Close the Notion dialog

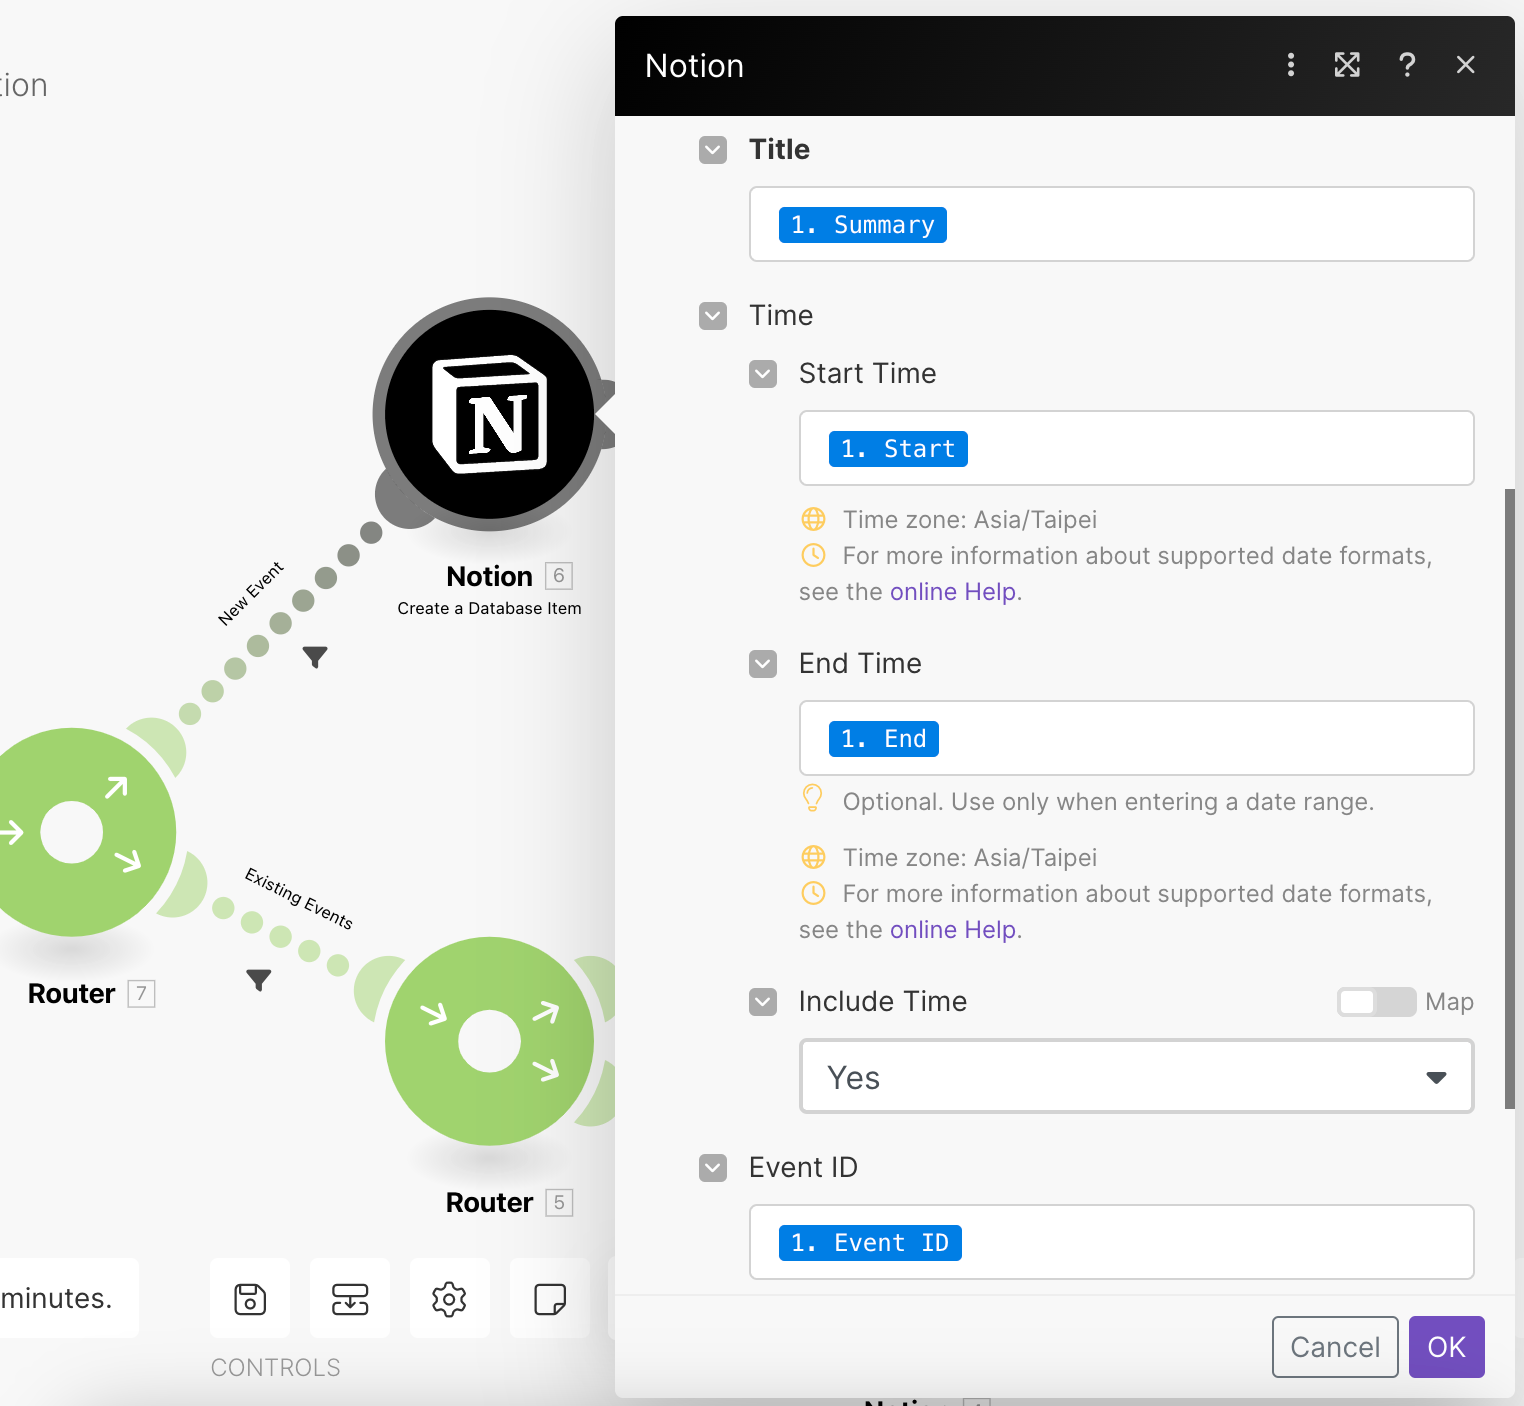[x=1466, y=65]
